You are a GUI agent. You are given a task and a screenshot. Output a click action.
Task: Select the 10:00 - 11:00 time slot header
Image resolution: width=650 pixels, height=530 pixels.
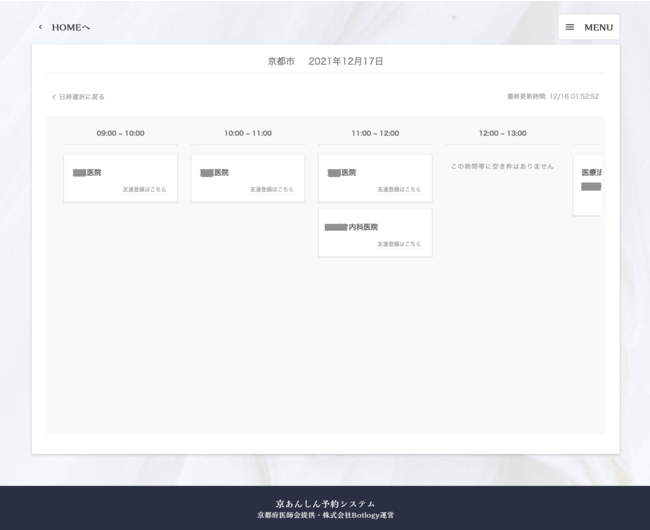coord(248,133)
